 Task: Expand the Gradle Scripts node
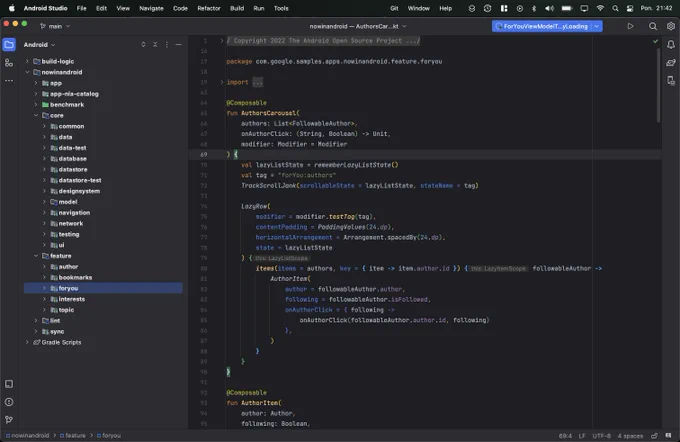point(27,342)
